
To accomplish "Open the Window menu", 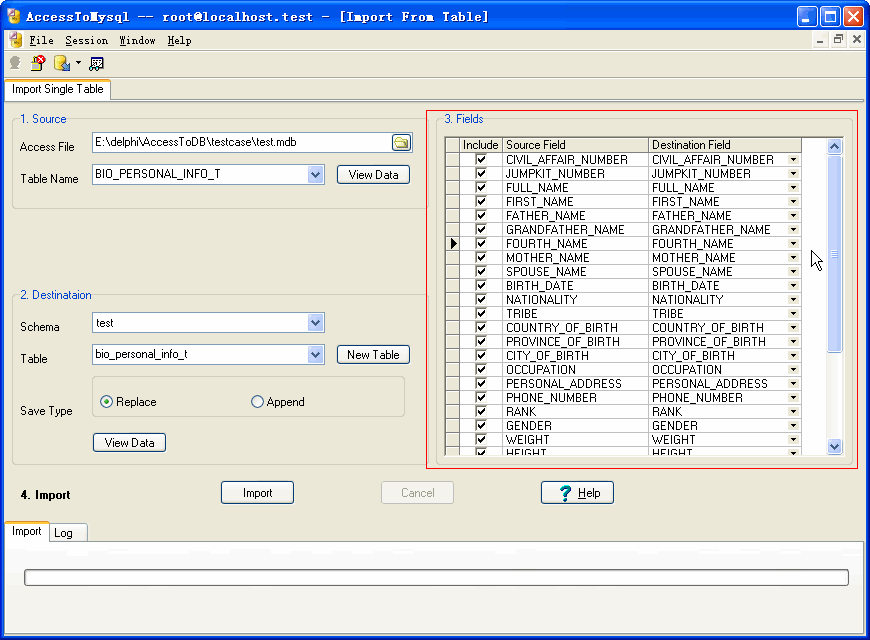I will (137, 41).
